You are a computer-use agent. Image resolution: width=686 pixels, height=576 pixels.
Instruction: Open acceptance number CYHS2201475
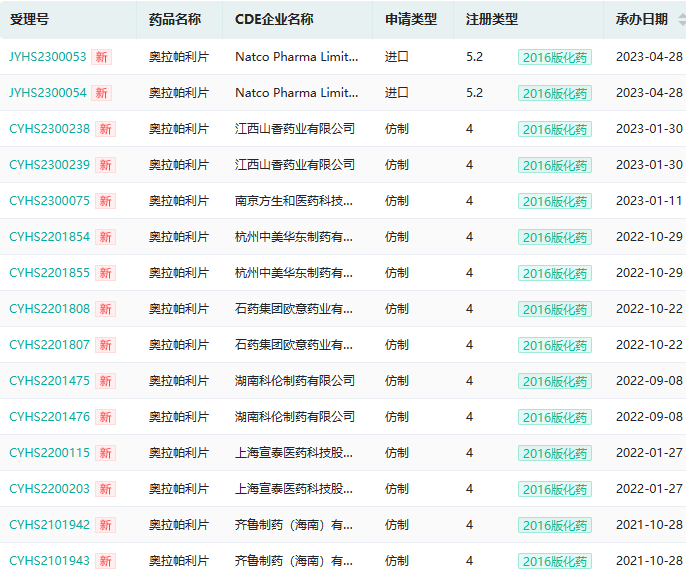point(49,381)
